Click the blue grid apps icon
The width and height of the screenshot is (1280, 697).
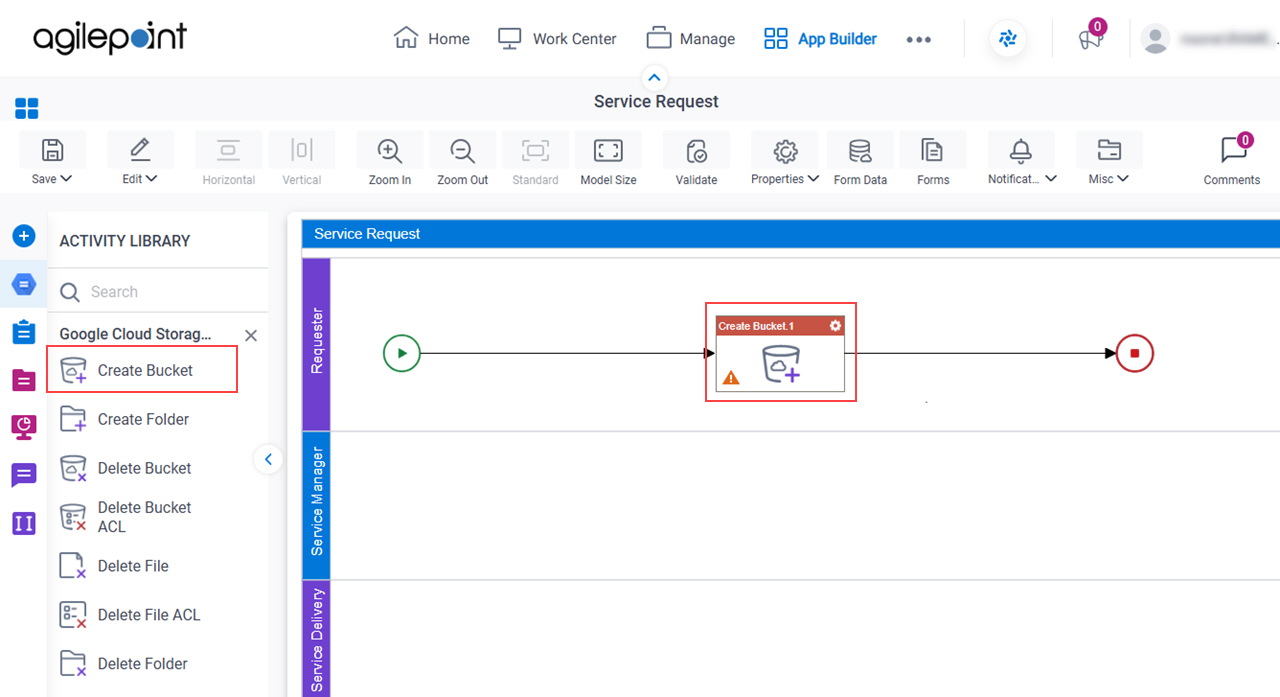point(27,108)
